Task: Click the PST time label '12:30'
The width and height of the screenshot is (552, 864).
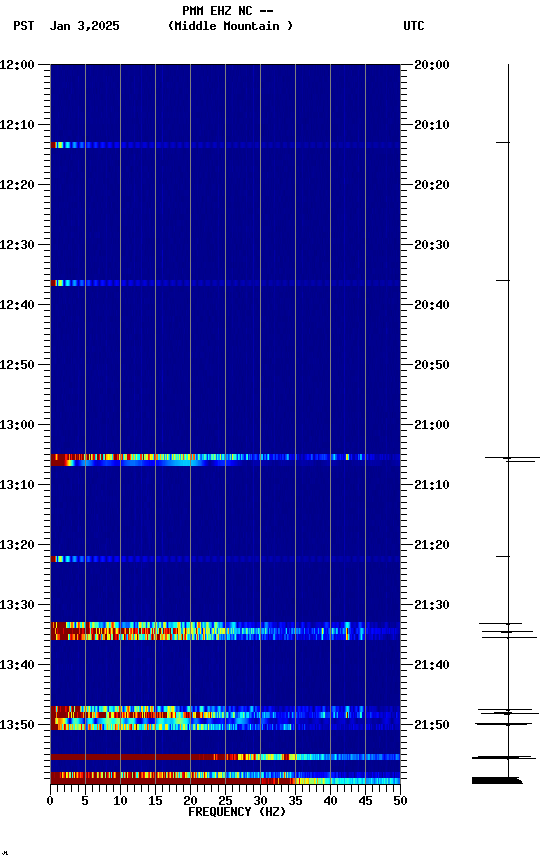Action: [17, 245]
